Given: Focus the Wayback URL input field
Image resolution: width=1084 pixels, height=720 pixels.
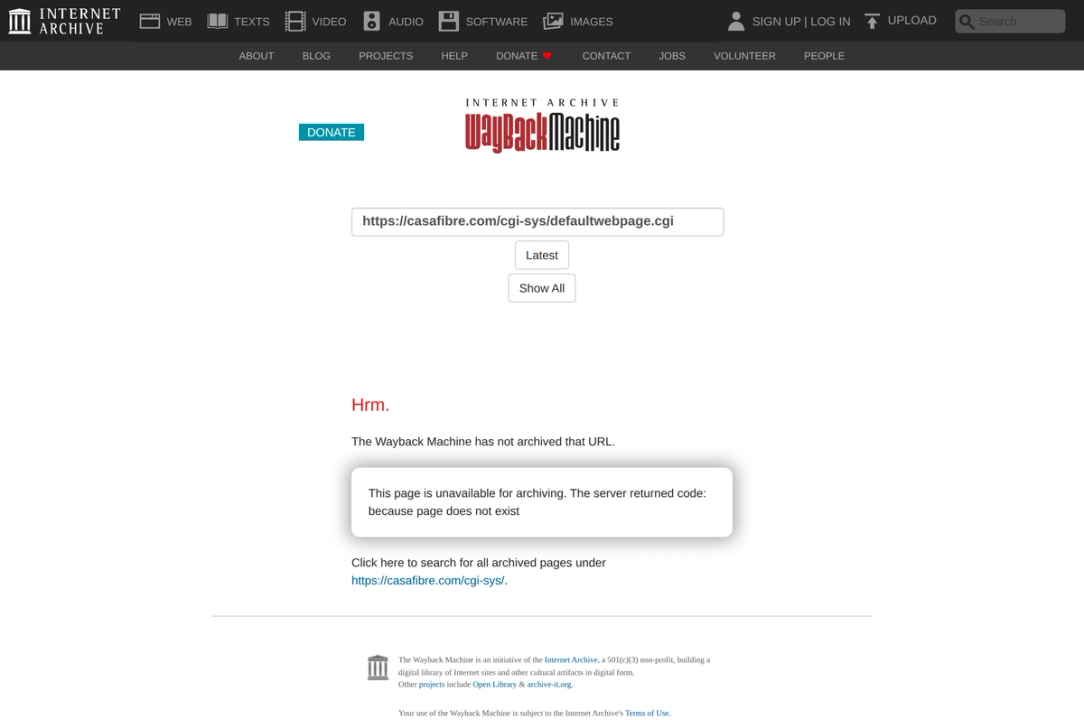Looking at the screenshot, I should tap(537, 222).
